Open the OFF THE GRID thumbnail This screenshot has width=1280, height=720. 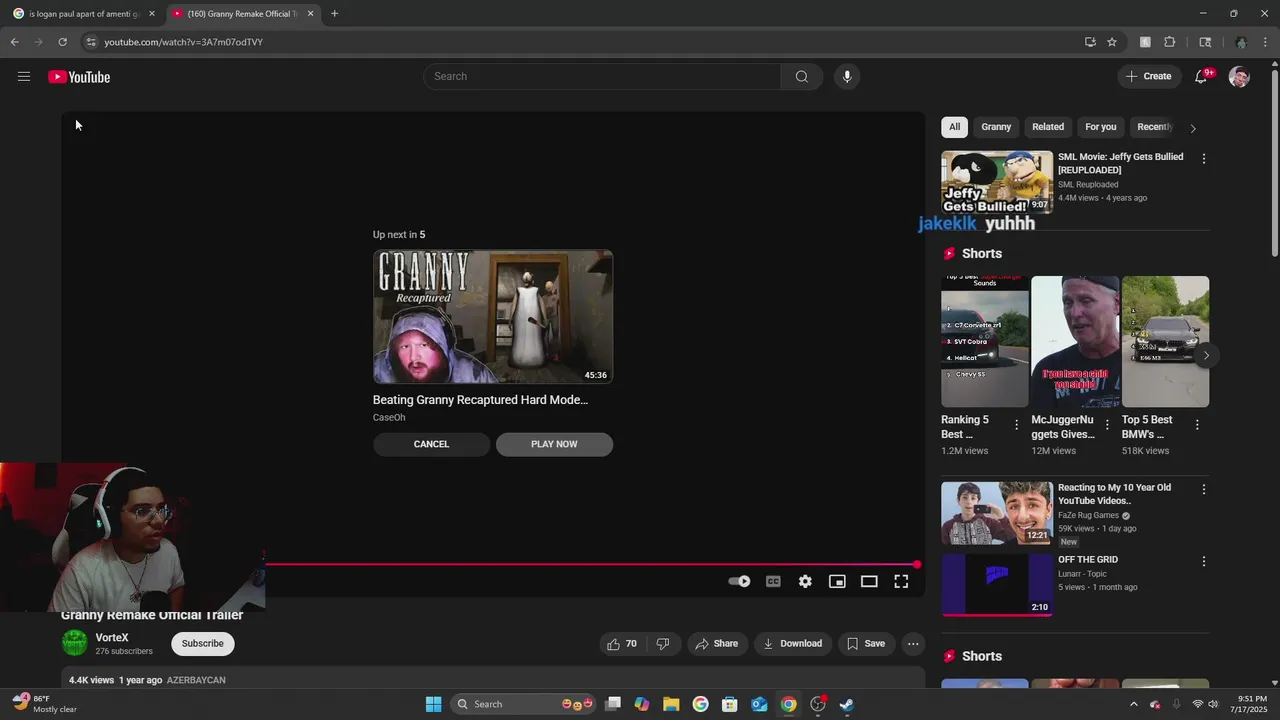point(997,585)
